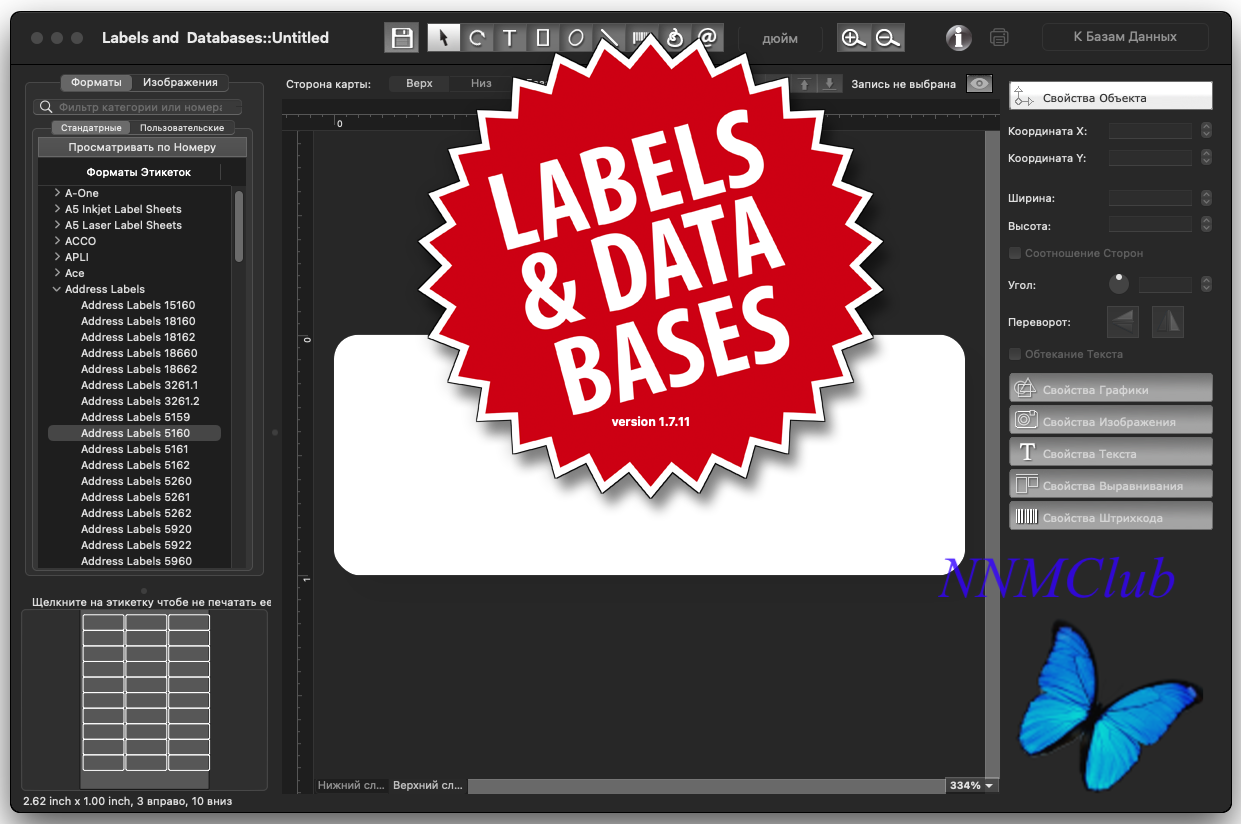Click the Координата Y input field
This screenshot has height=824, width=1241.
click(1150, 158)
